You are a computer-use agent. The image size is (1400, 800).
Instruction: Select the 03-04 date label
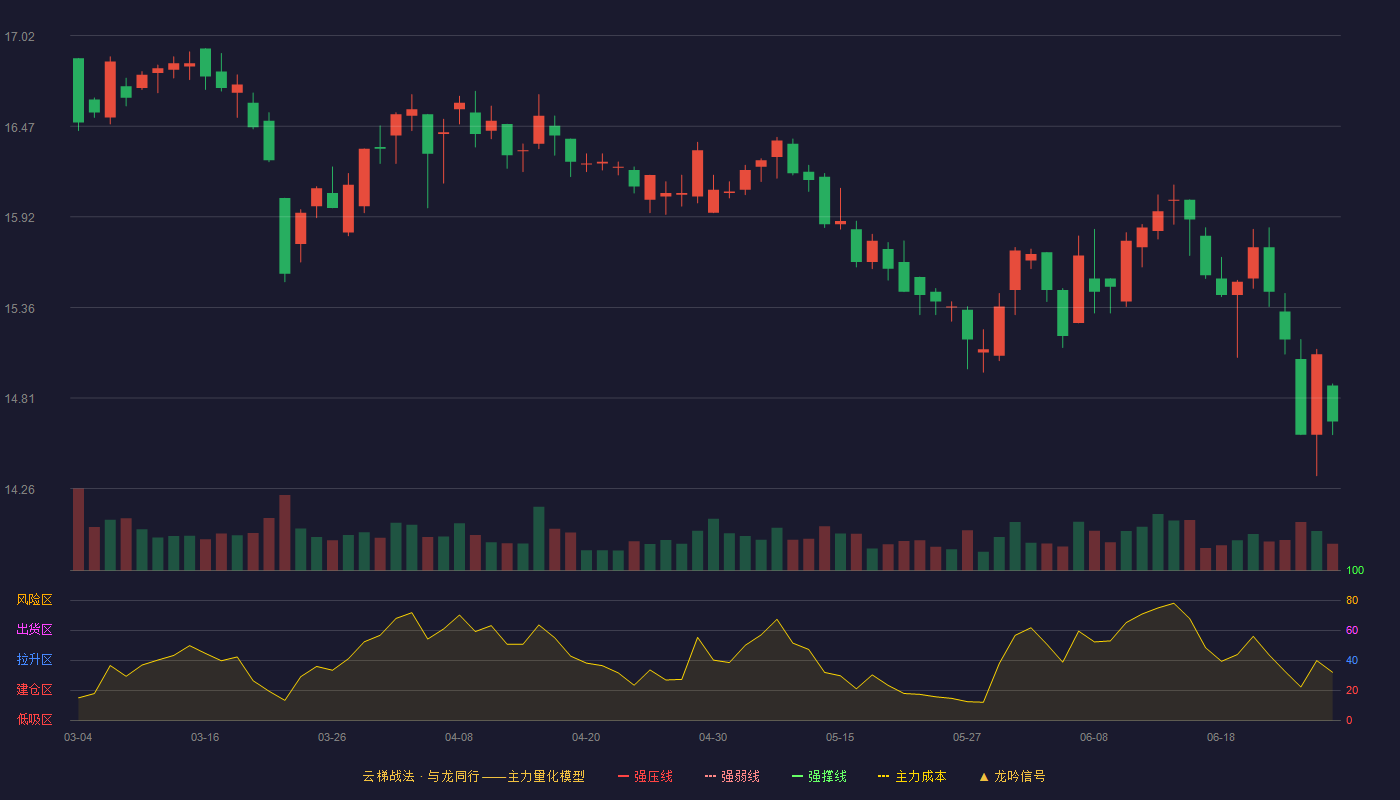tap(78, 737)
